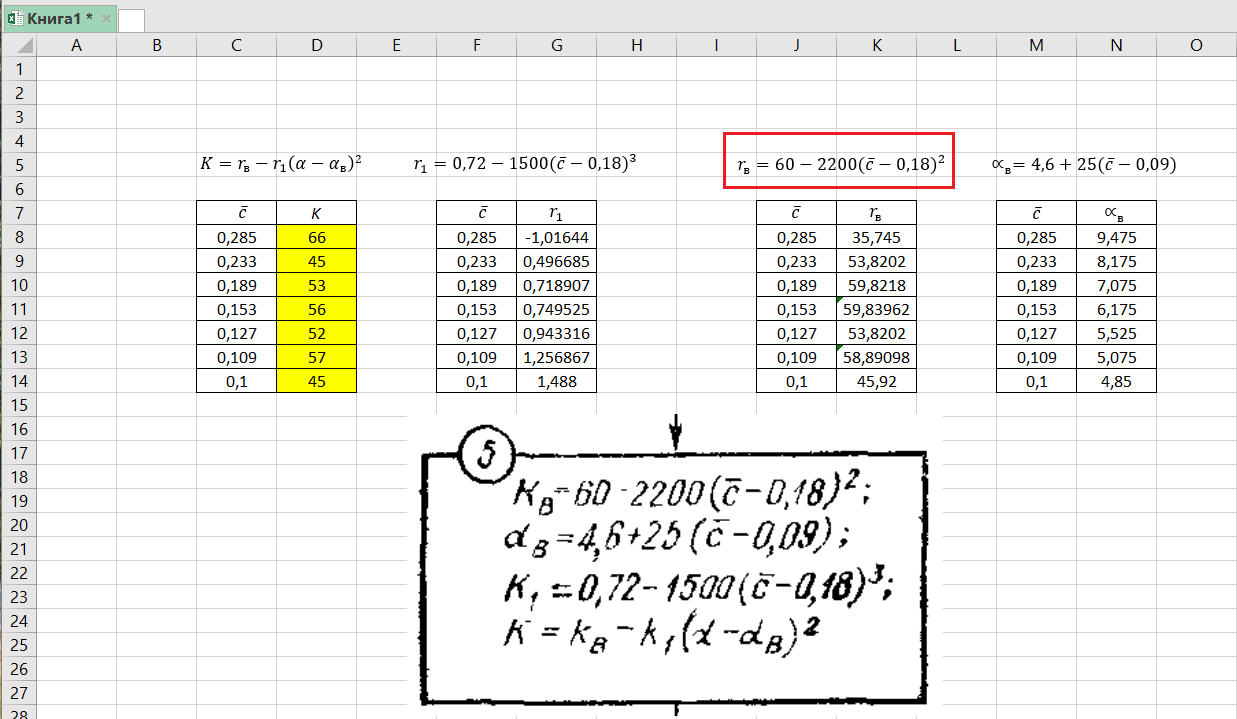Click the Excel icon on Книга1 tab
1237x719 pixels.
click(15, 17)
